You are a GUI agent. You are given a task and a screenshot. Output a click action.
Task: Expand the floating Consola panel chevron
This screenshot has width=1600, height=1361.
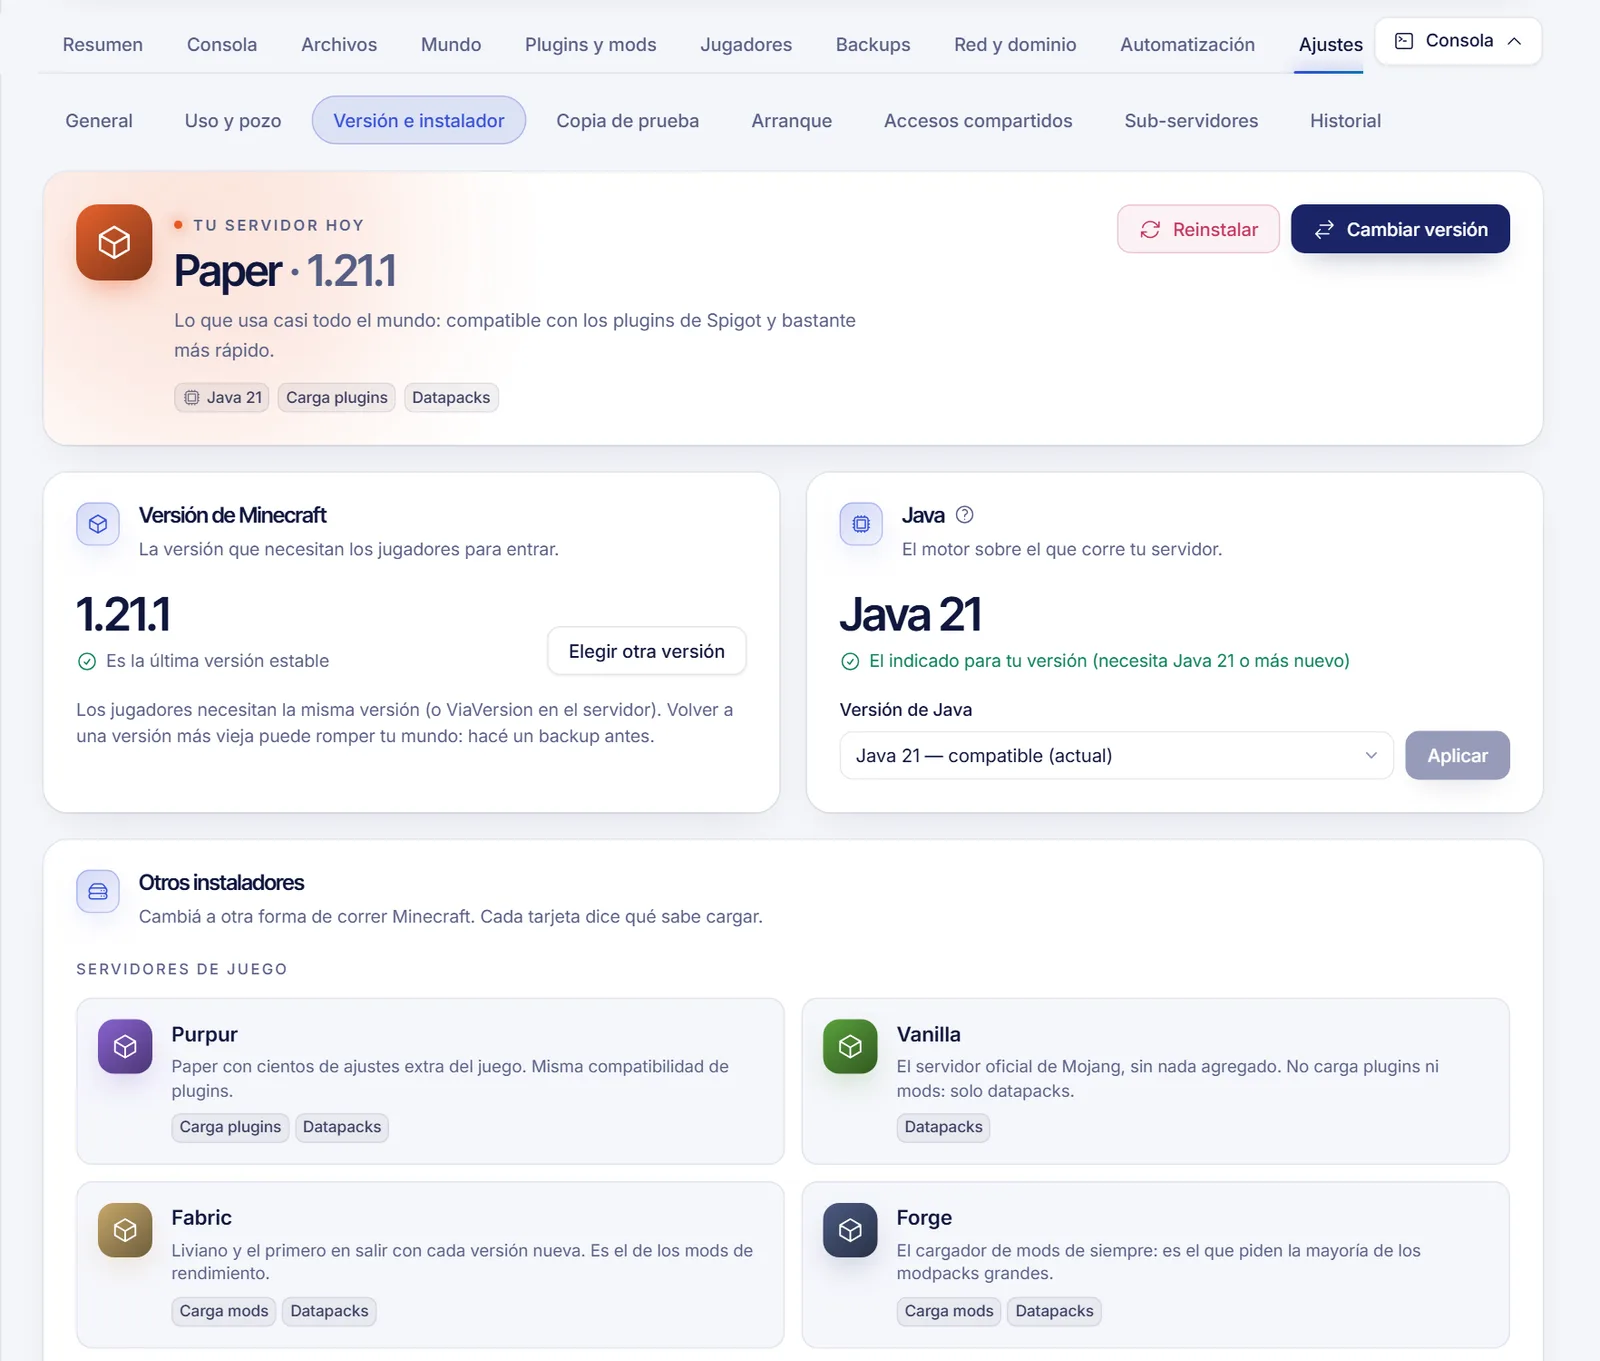tap(1515, 41)
